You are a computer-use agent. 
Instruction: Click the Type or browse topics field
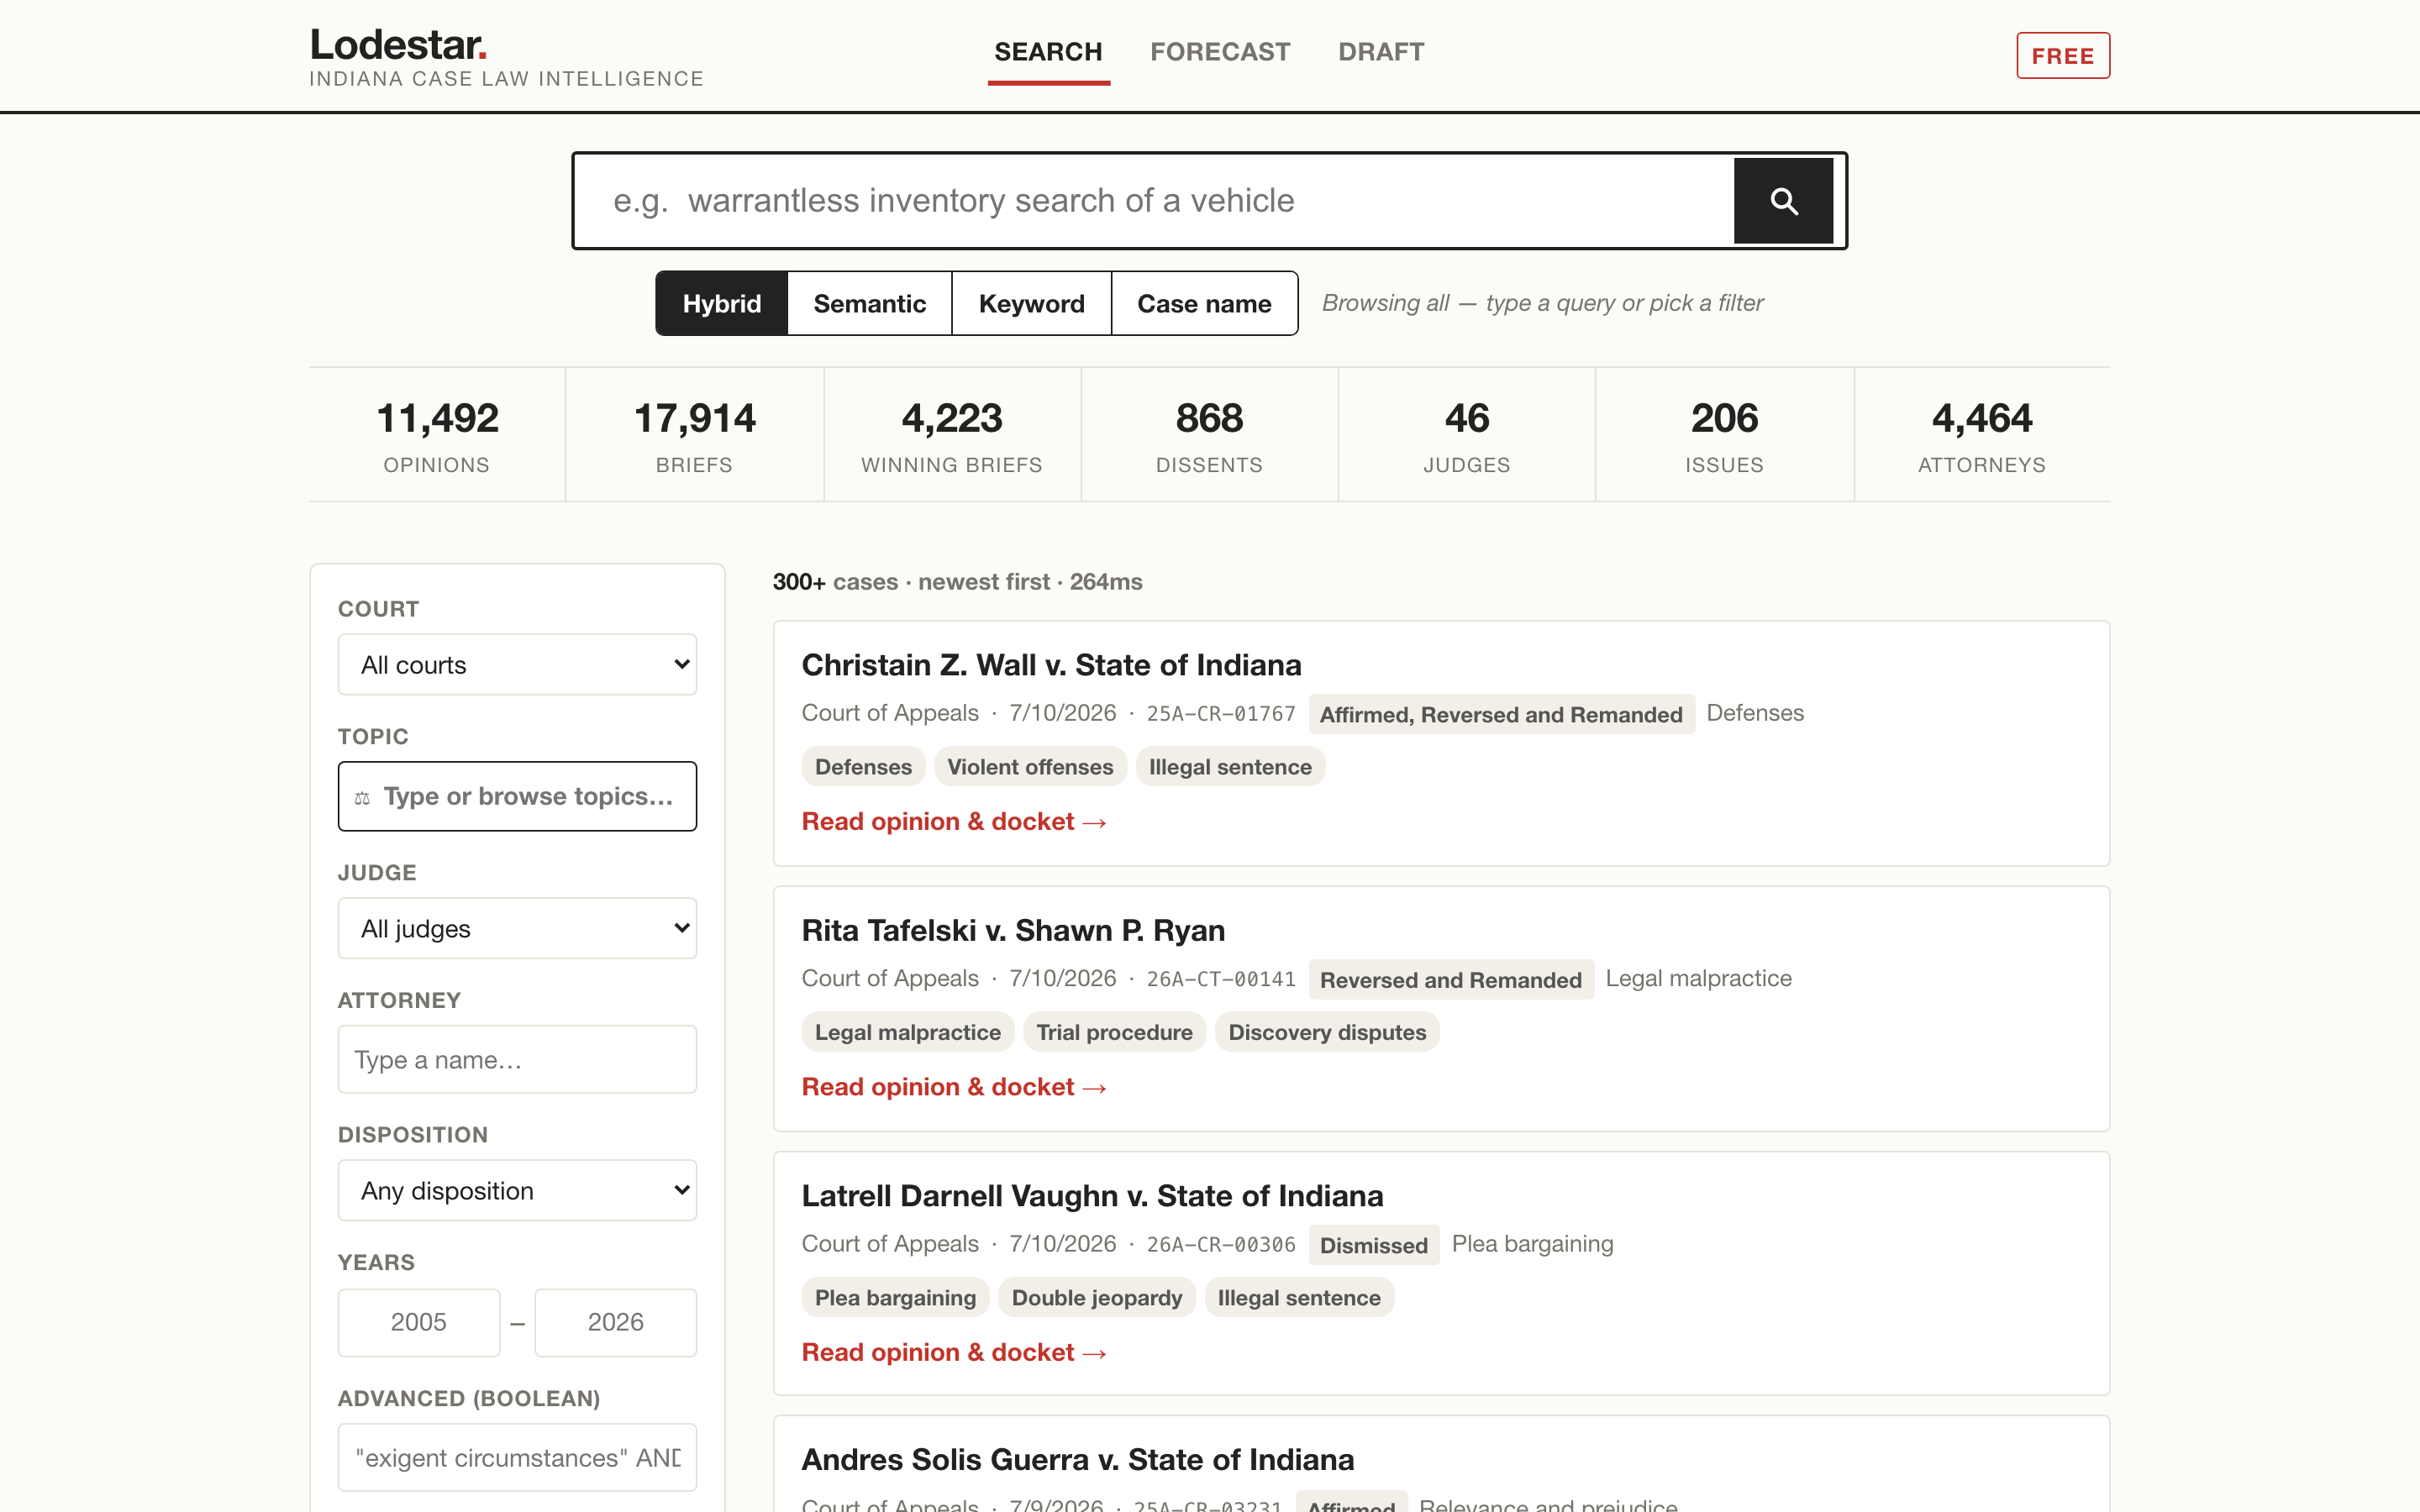tap(517, 797)
